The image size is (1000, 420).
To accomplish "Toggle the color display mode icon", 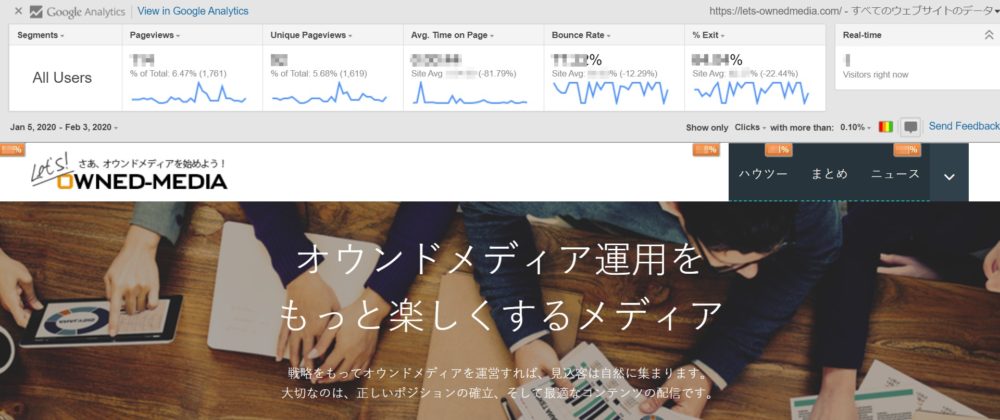I will (x=886, y=127).
